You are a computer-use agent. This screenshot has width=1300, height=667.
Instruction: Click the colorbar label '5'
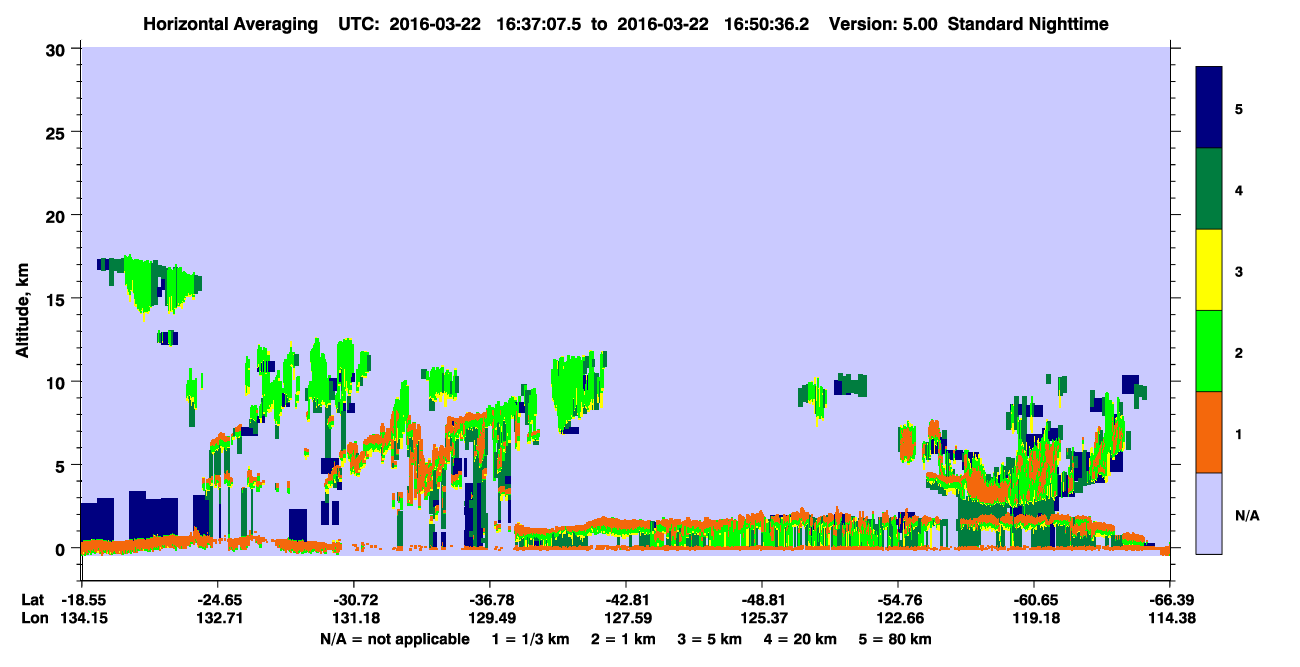(1239, 108)
